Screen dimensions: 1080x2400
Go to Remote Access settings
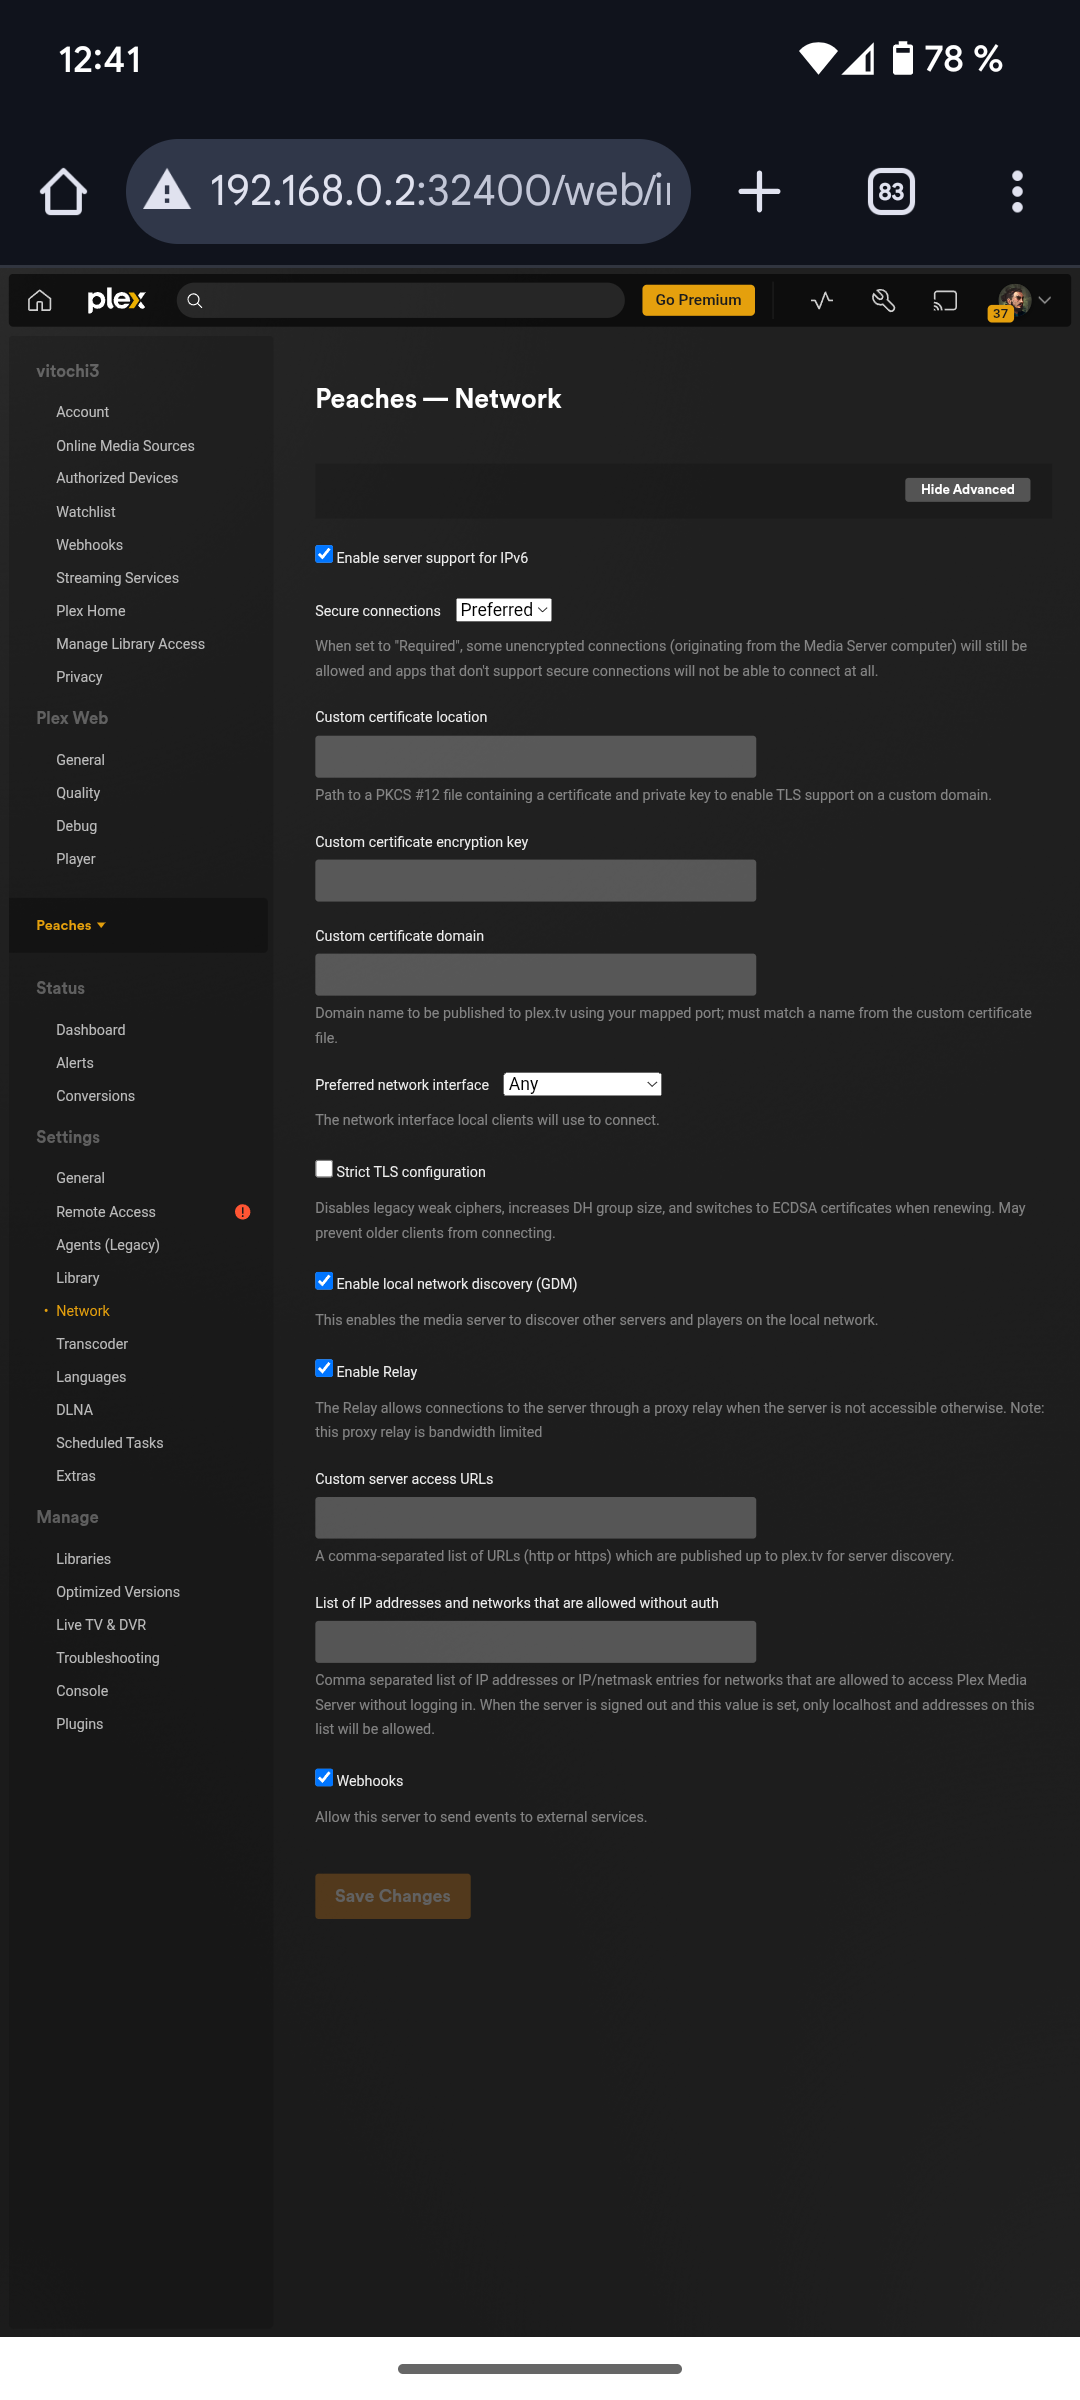106,1212
